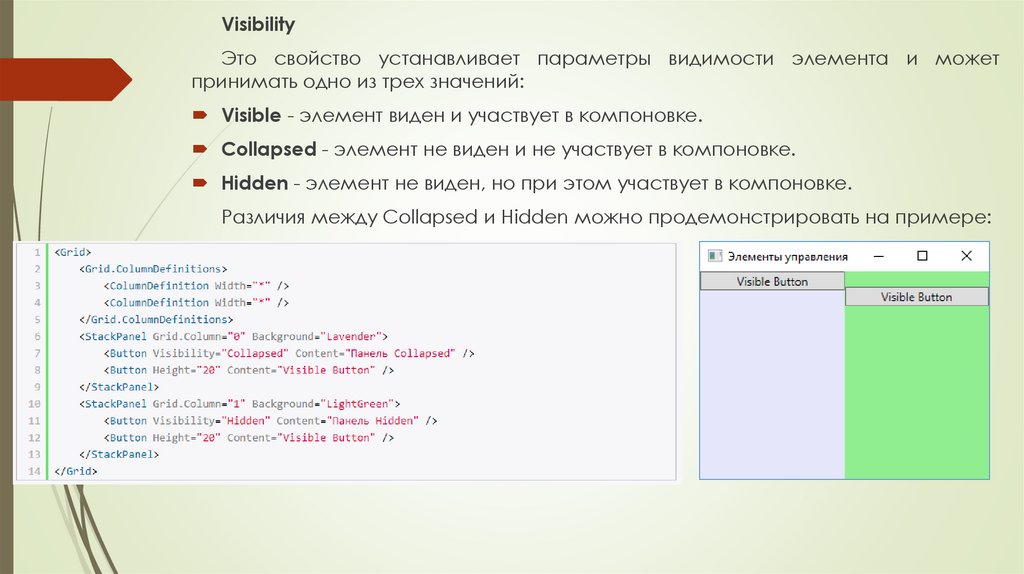
Task: Click line number 9 in code gutter
Action: (37, 387)
